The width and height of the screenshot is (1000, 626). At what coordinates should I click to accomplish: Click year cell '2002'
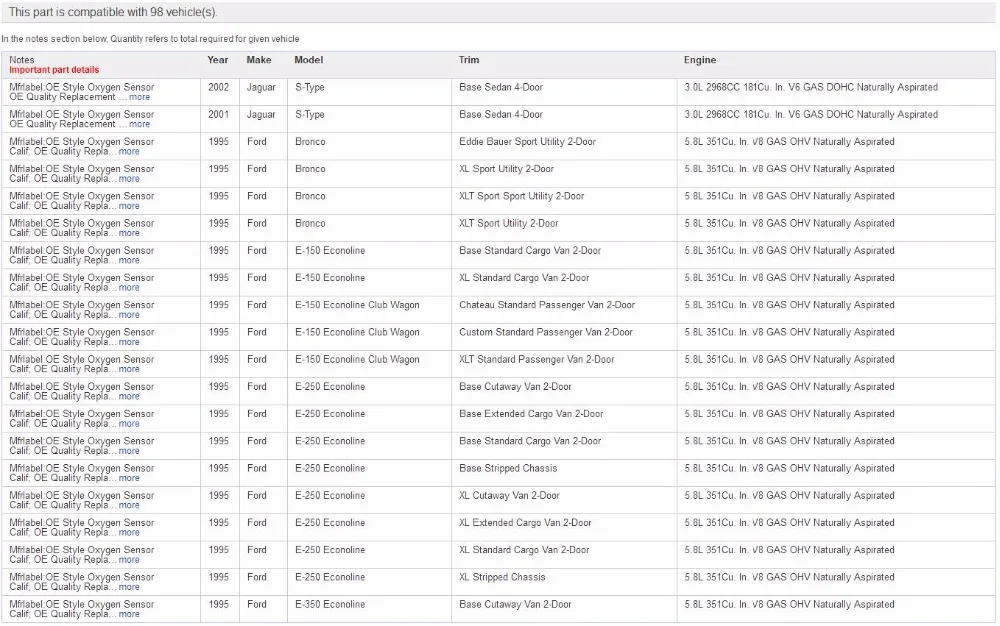pos(218,87)
